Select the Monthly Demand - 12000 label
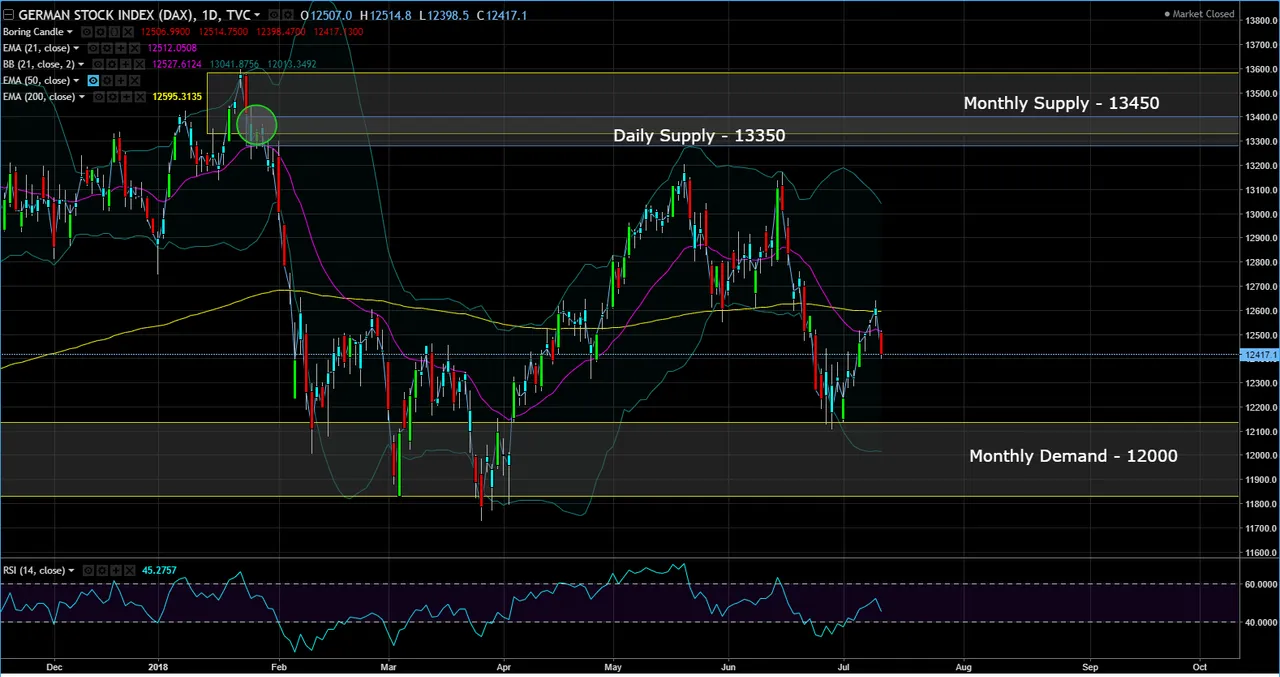The image size is (1280, 677). (1073, 456)
